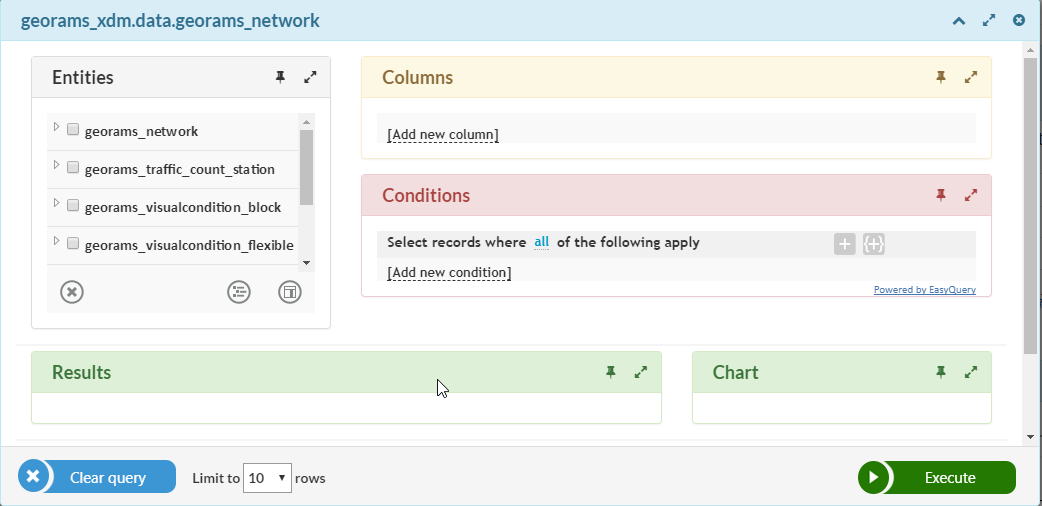Click the 'all' condition linking selector
The height and width of the screenshot is (506, 1042).
tap(542, 242)
